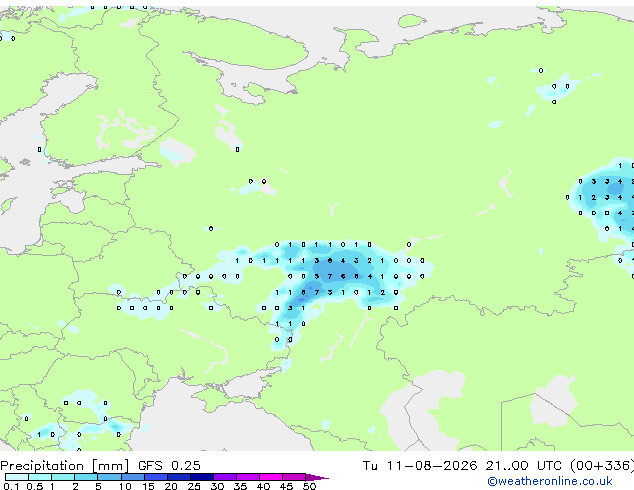The image size is (634, 490).
Task: Select the 2–5 mm legend color swatch
Action: click(x=86, y=477)
